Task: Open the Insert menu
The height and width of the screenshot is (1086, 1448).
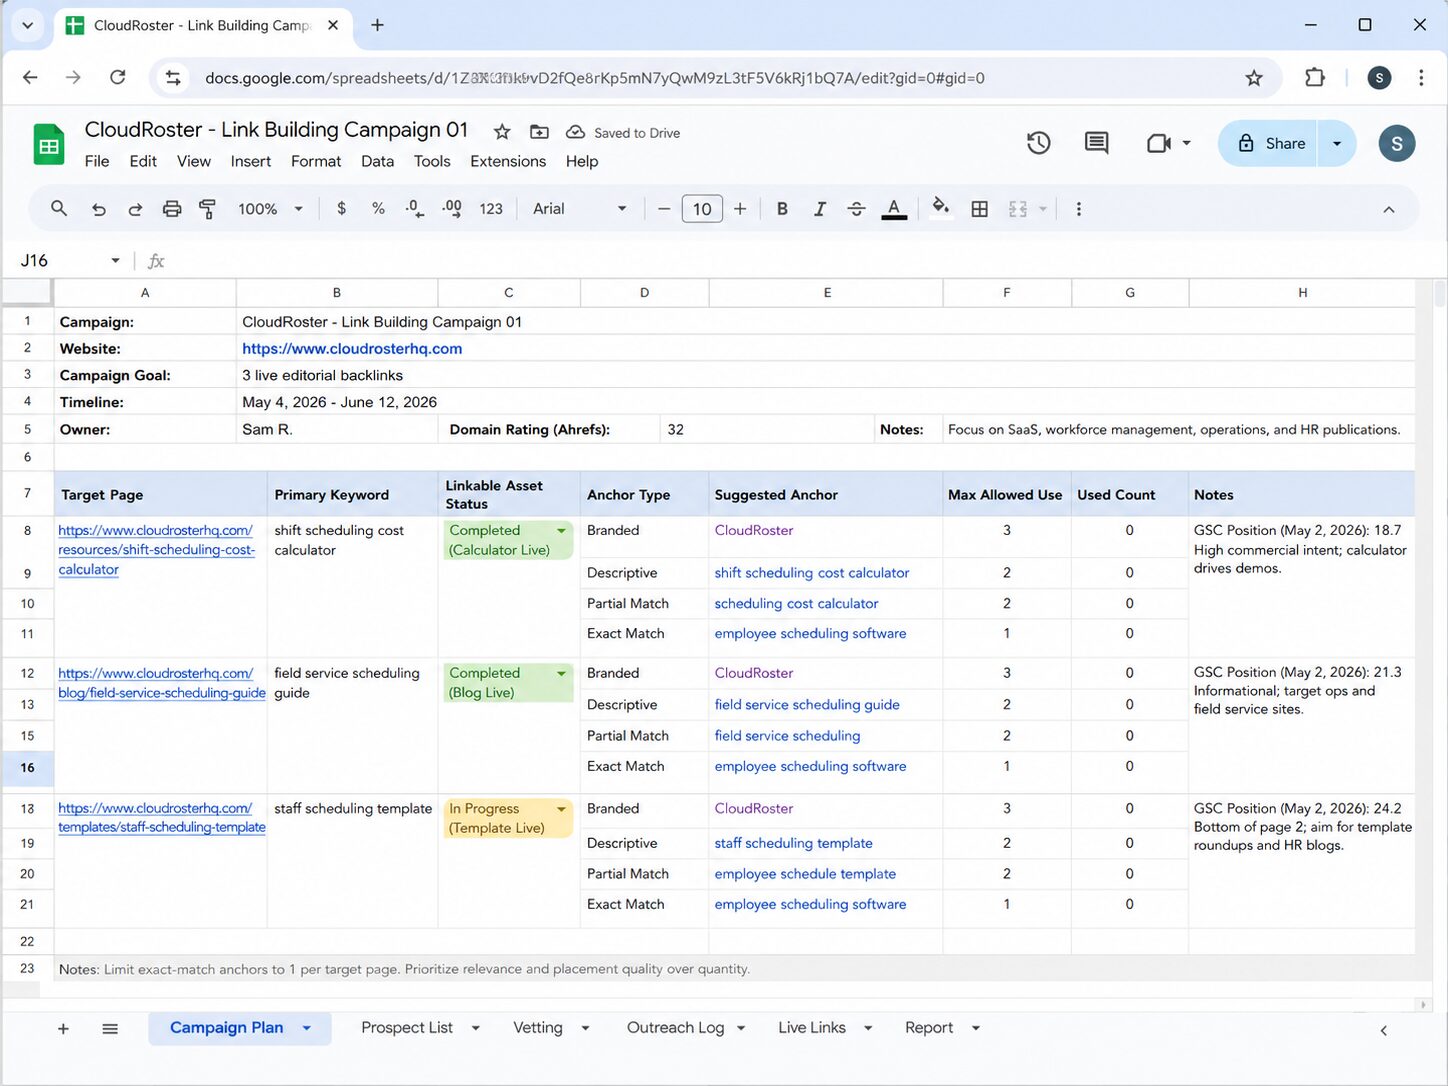Action: (x=251, y=161)
